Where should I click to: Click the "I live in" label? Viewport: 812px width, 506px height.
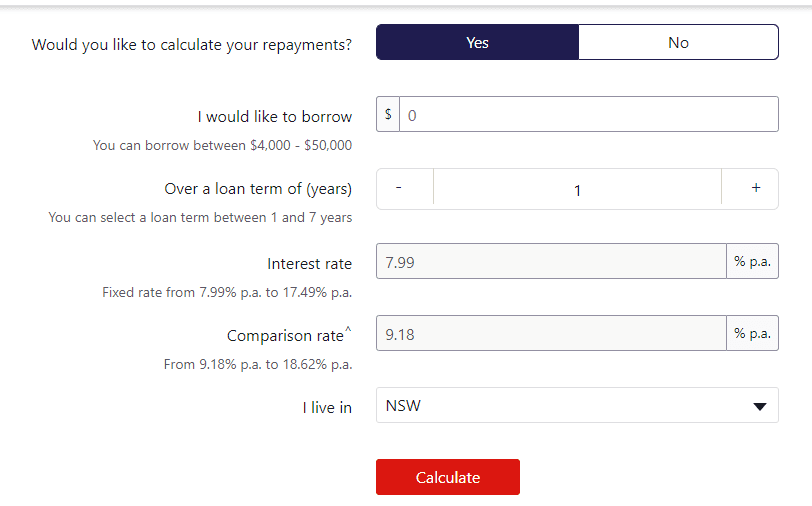pos(327,408)
